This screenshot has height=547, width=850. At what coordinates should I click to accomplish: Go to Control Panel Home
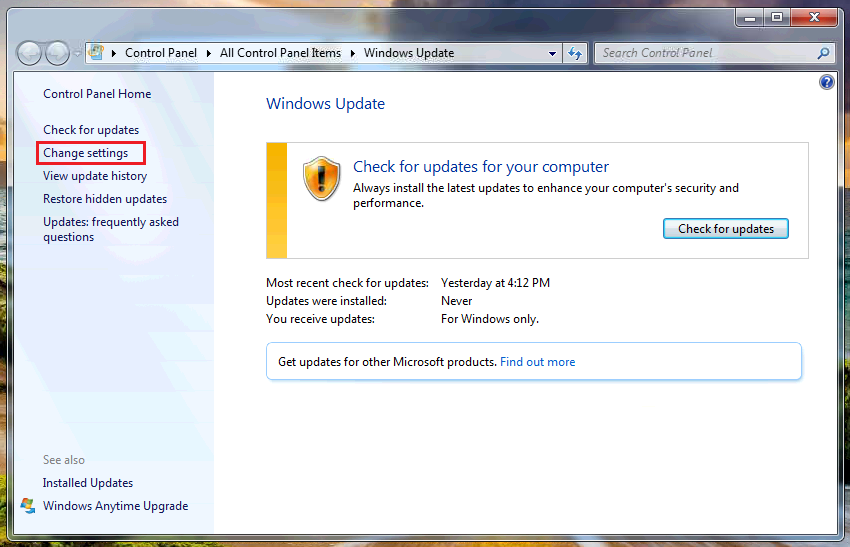click(97, 94)
